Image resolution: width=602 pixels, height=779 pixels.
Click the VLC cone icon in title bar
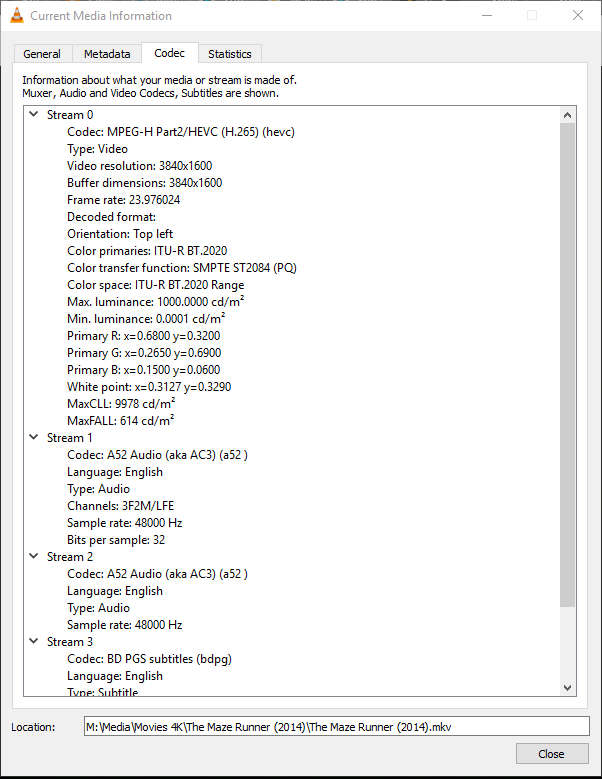[17, 15]
